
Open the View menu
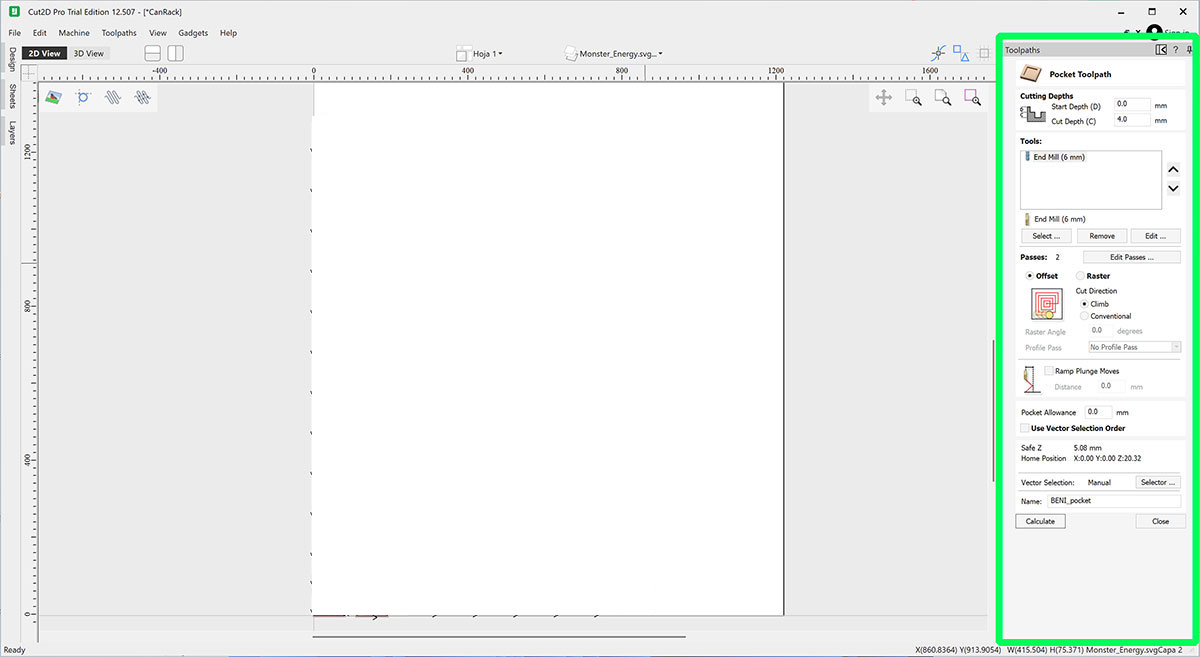click(x=158, y=33)
